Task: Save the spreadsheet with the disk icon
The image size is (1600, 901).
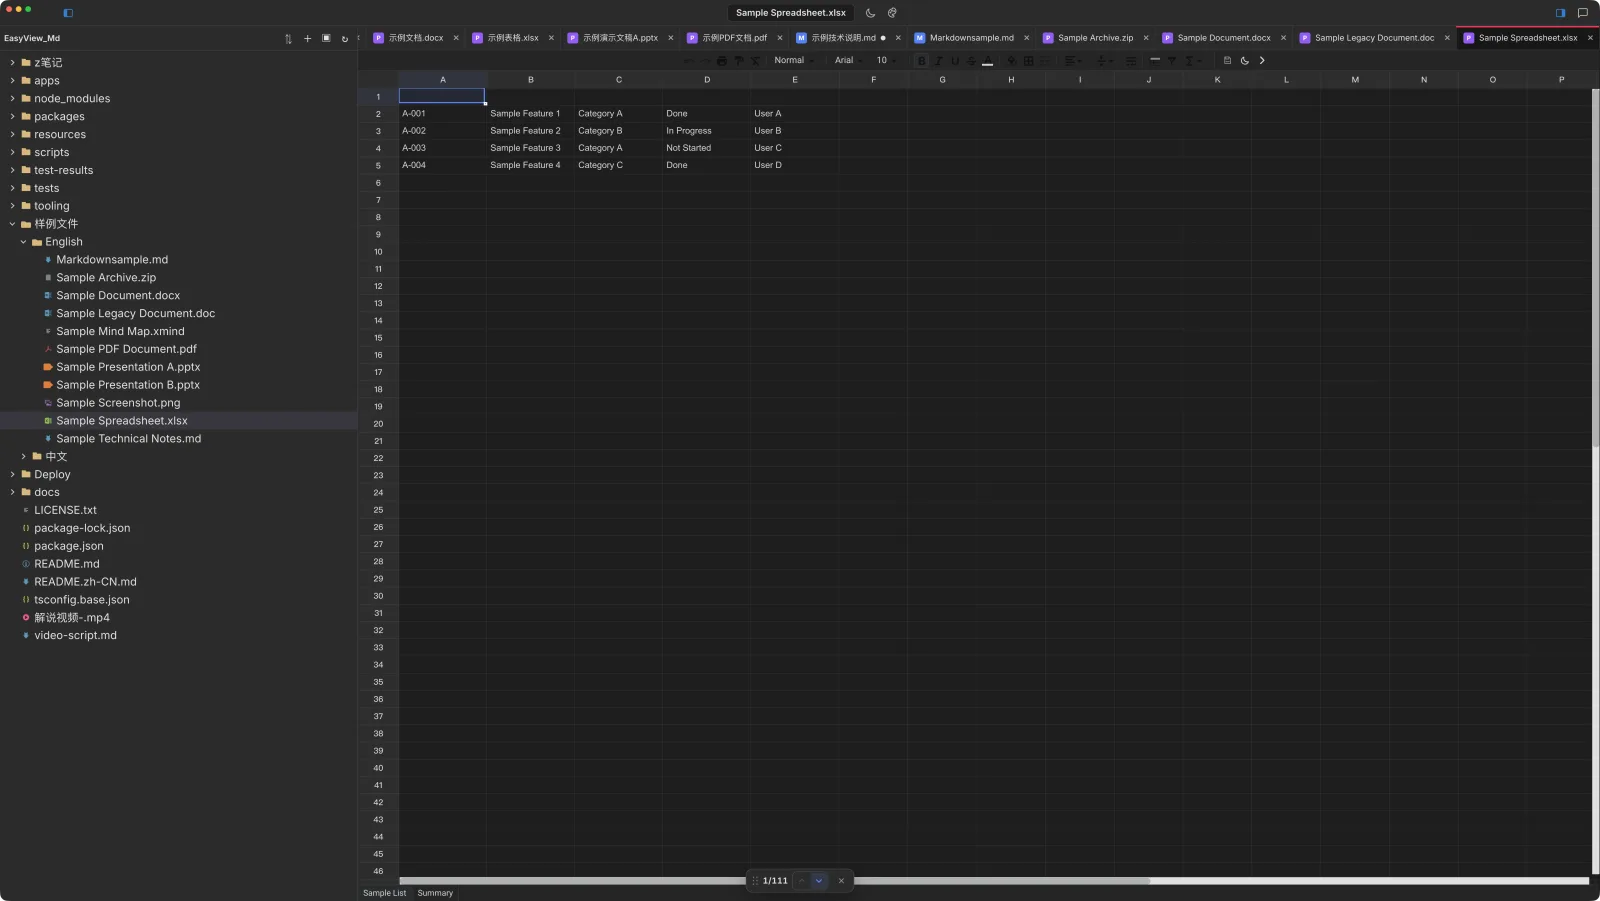Action: coord(1227,61)
